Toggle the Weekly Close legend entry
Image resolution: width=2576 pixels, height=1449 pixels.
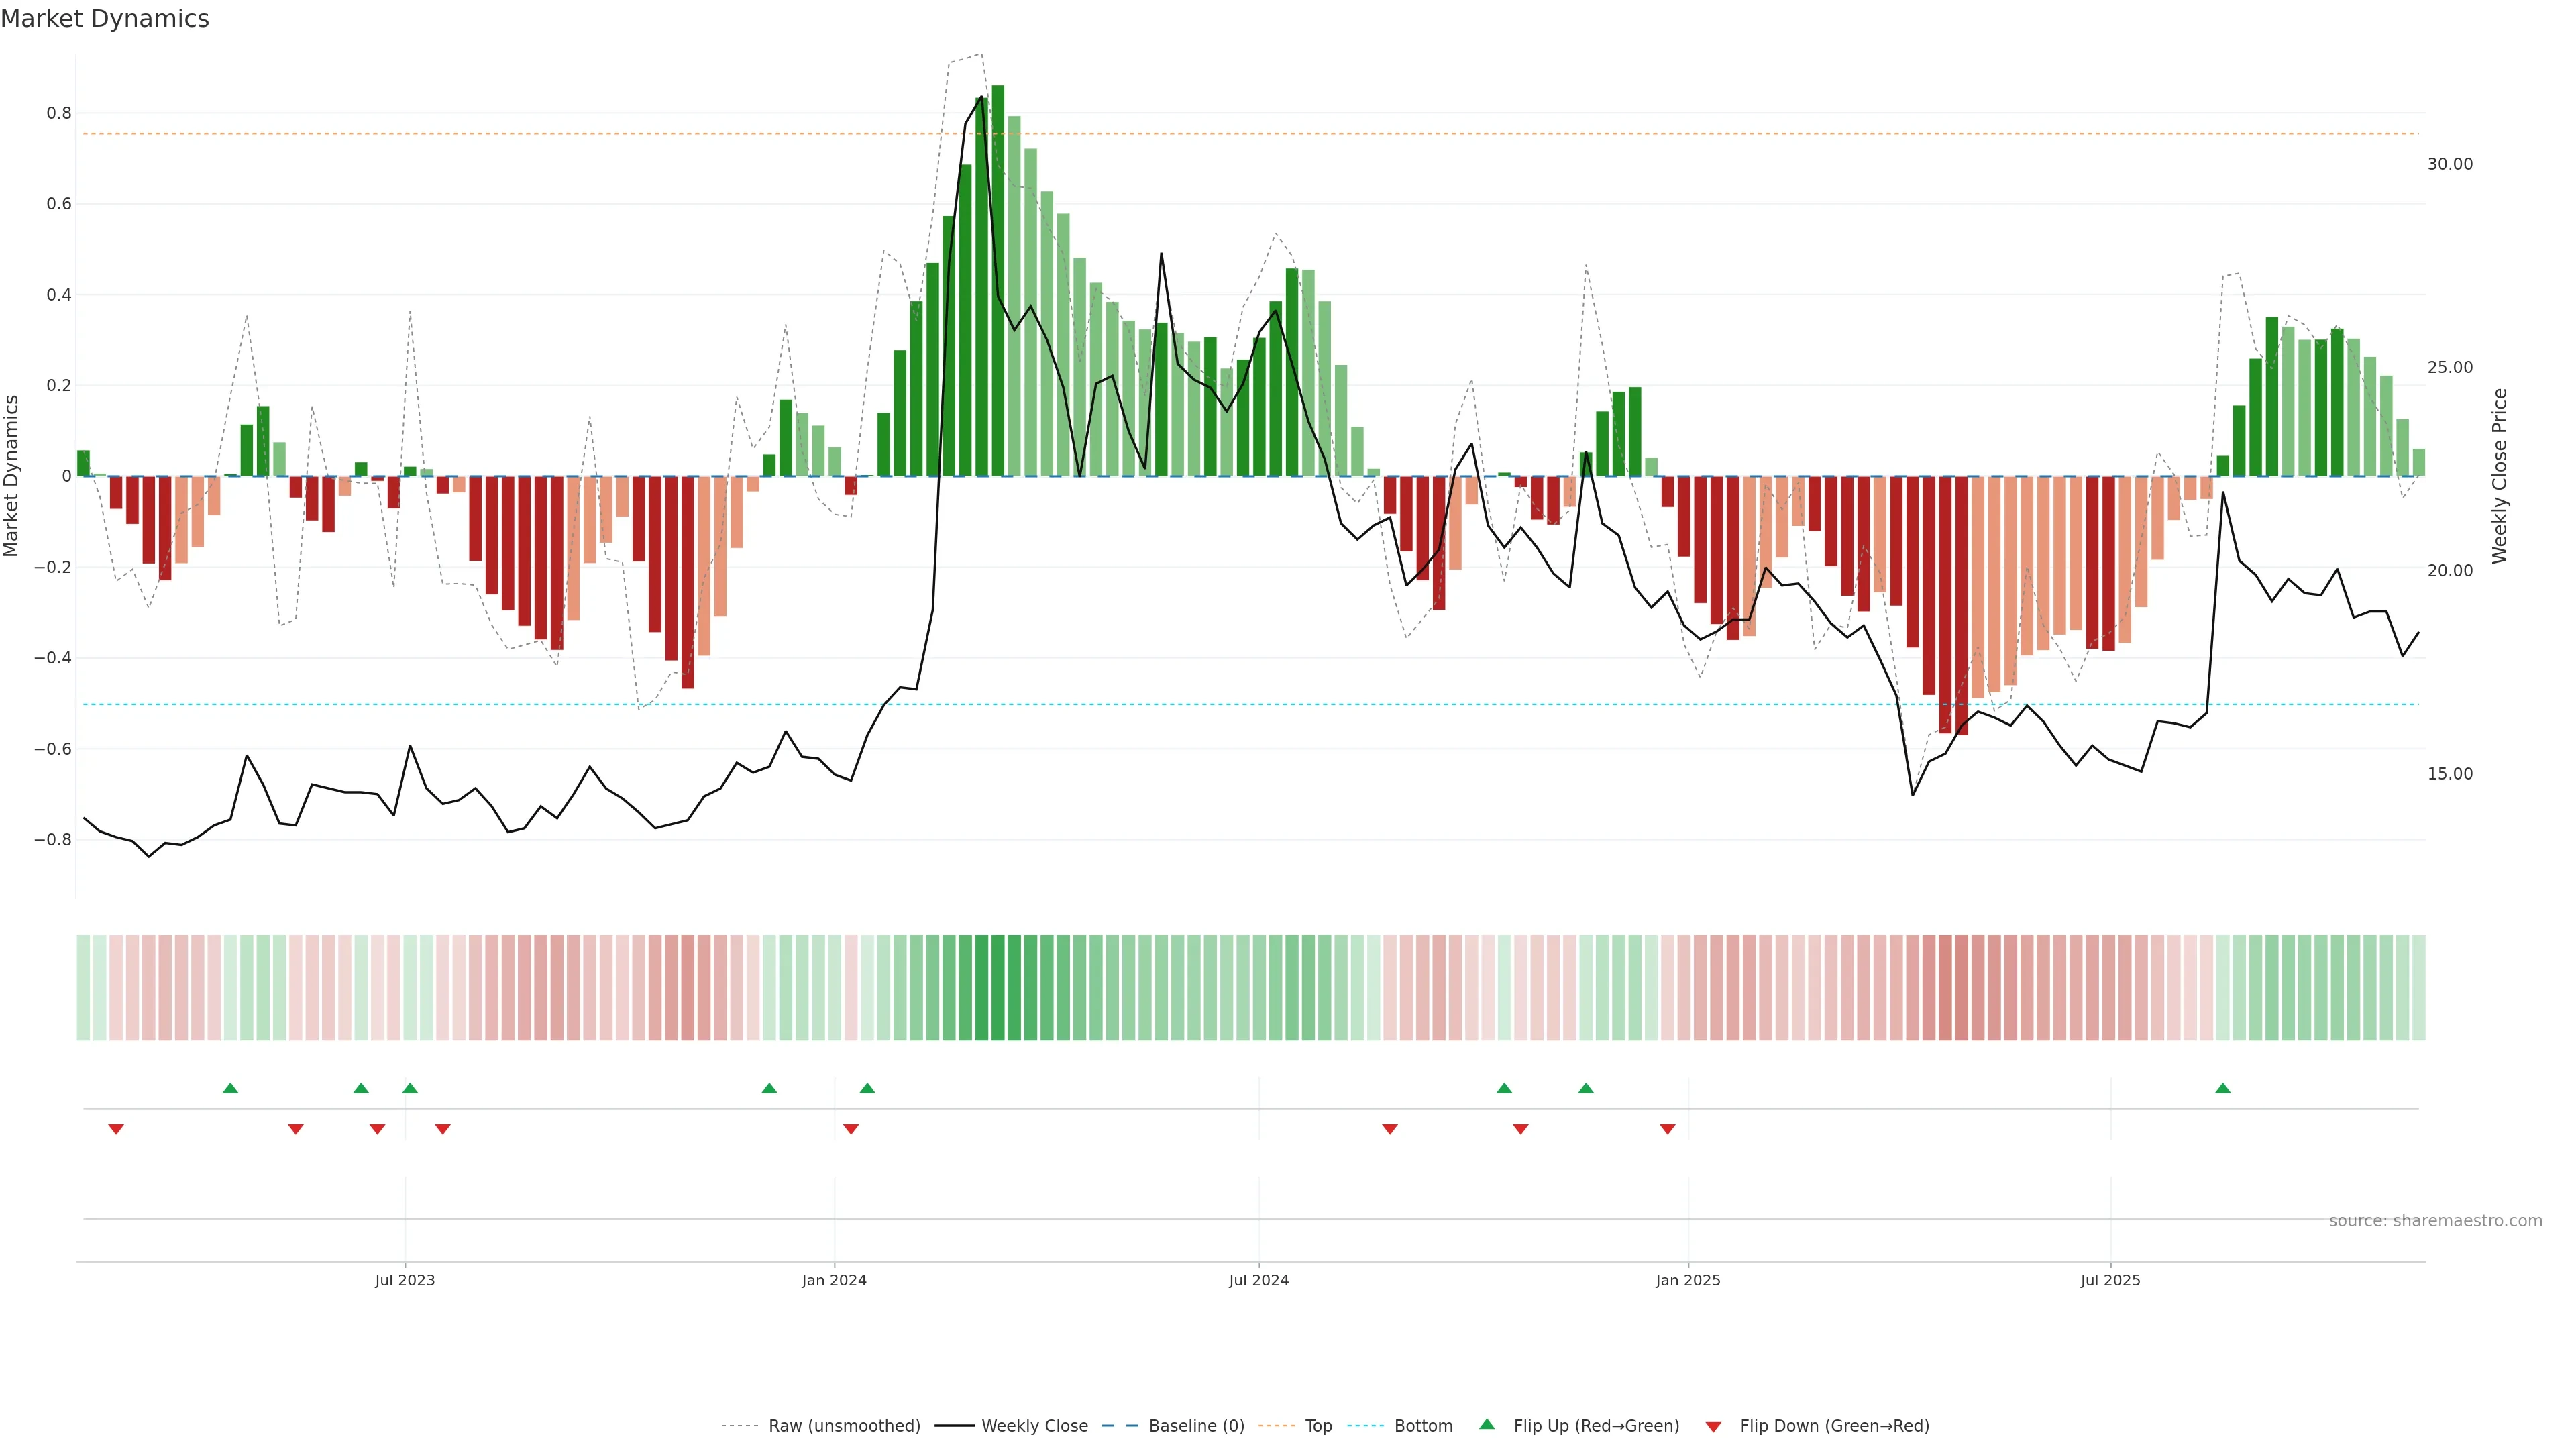(1034, 1426)
